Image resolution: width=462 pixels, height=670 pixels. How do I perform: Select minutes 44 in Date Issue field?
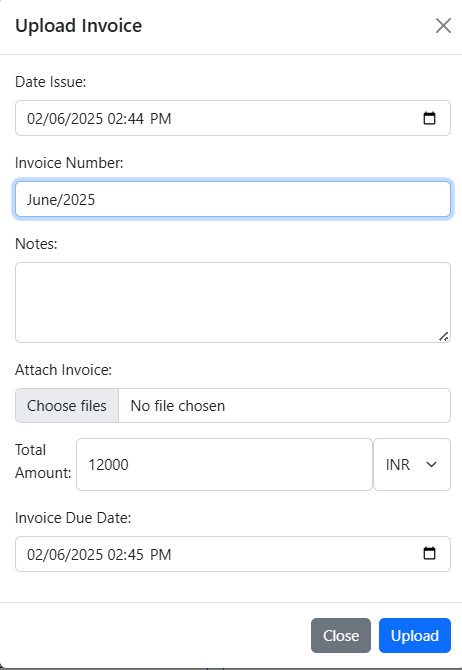pos(135,118)
